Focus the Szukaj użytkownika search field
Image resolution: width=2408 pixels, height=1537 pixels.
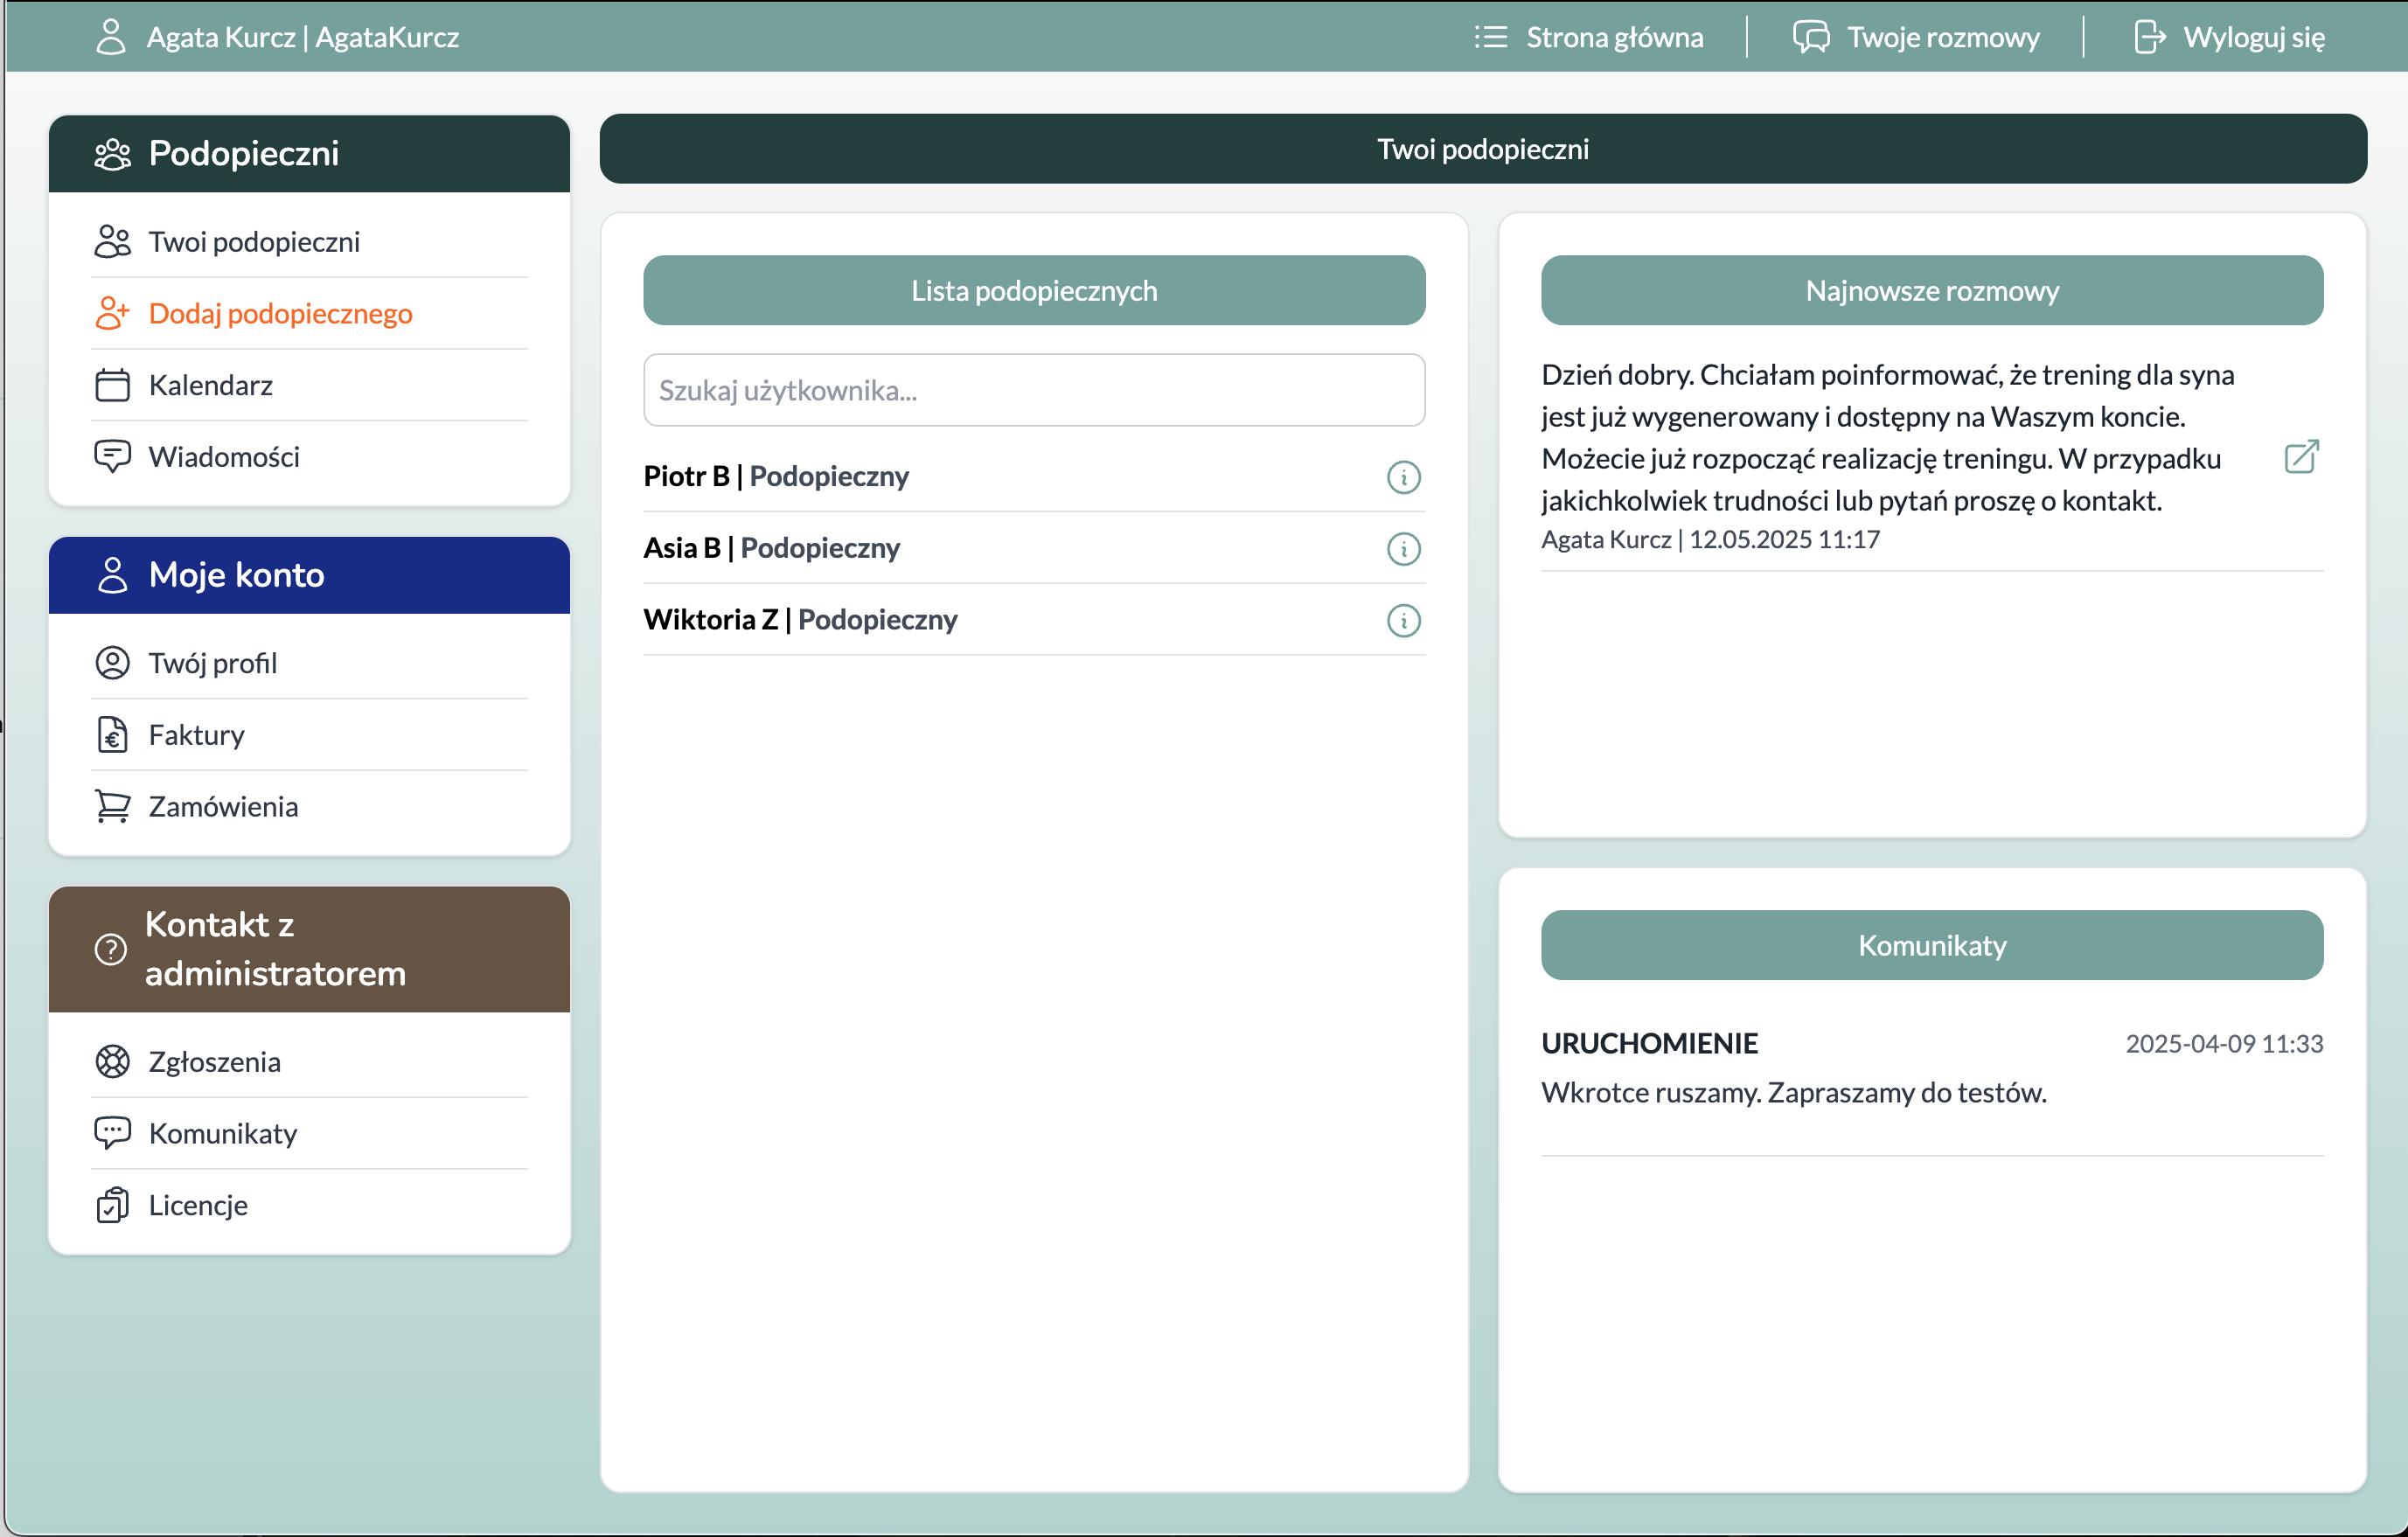1034,390
